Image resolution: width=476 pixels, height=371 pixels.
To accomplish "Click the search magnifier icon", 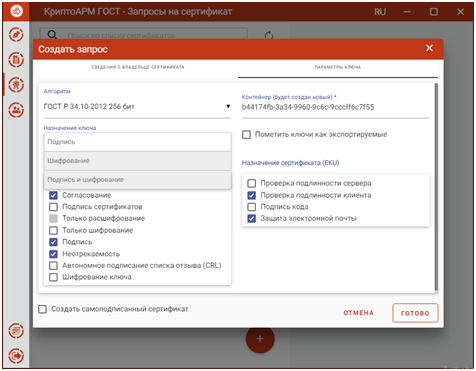I will [52, 35].
